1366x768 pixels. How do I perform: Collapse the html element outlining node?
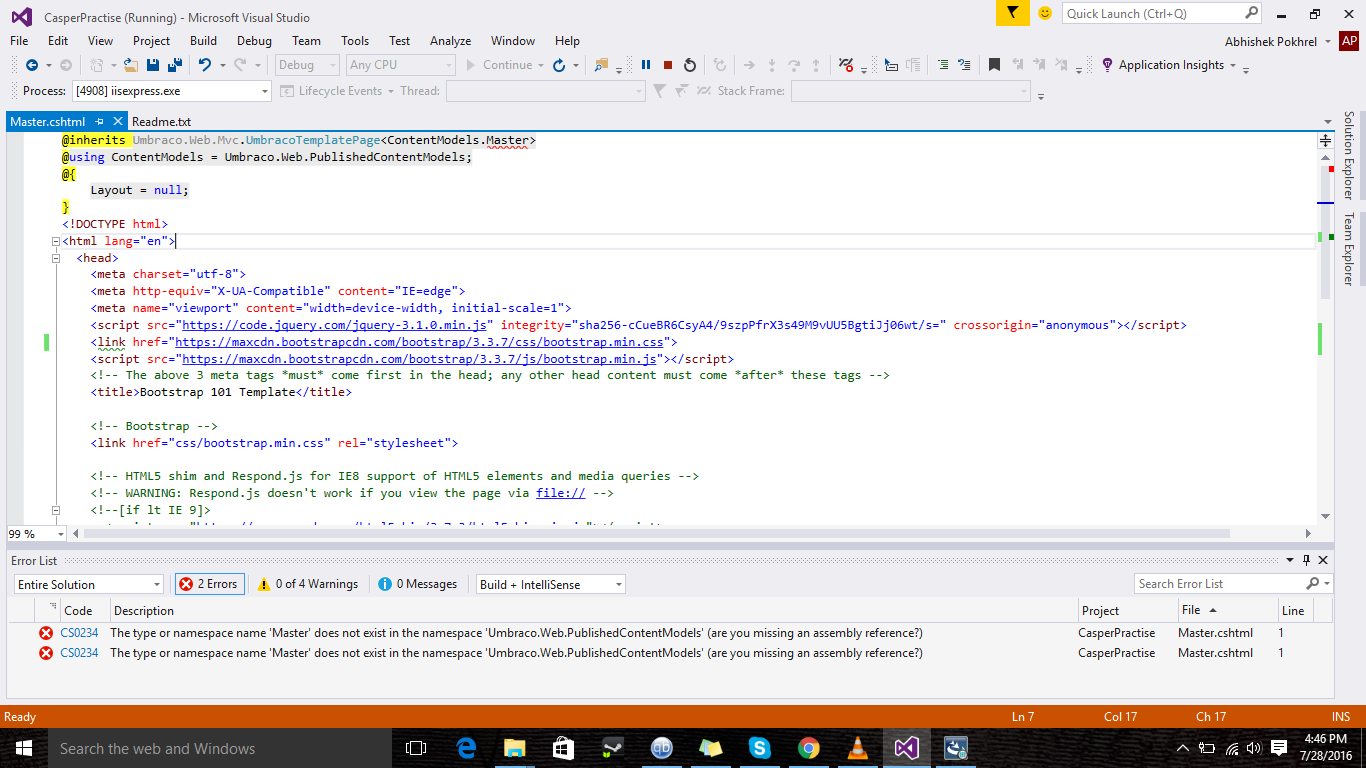click(x=56, y=242)
